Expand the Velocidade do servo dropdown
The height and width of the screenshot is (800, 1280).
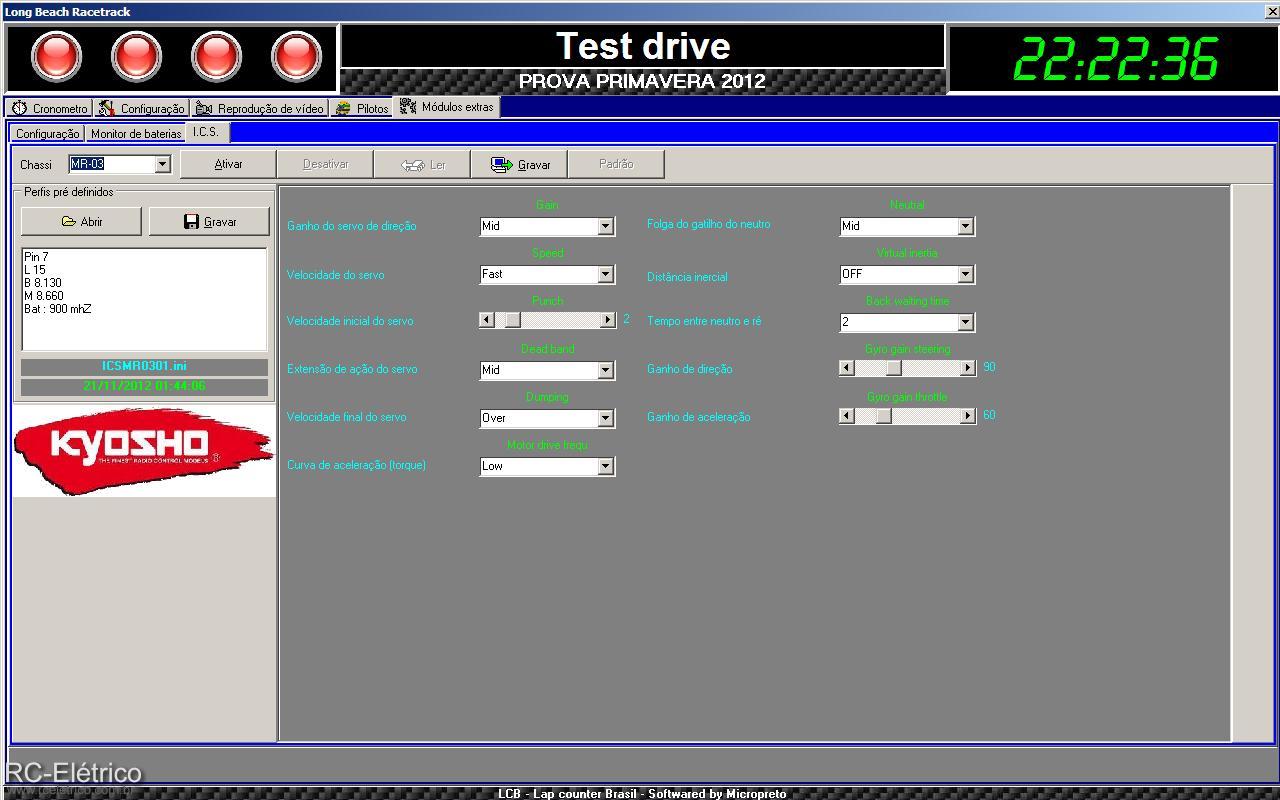tap(605, 274)
